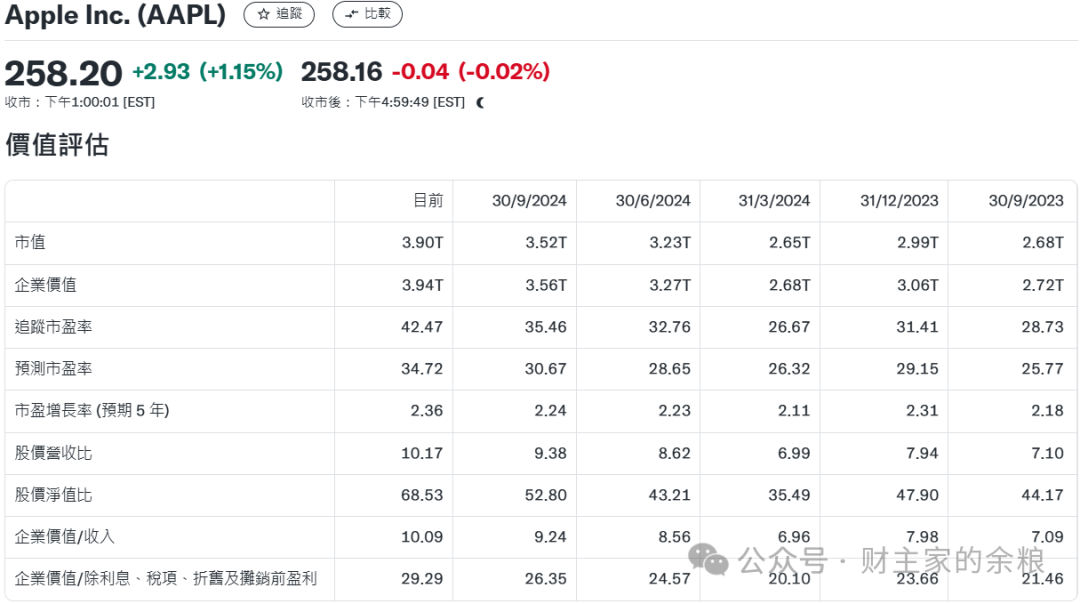Click price-to-book value 52.80
1080x604 pixels.
click(546, 494)
